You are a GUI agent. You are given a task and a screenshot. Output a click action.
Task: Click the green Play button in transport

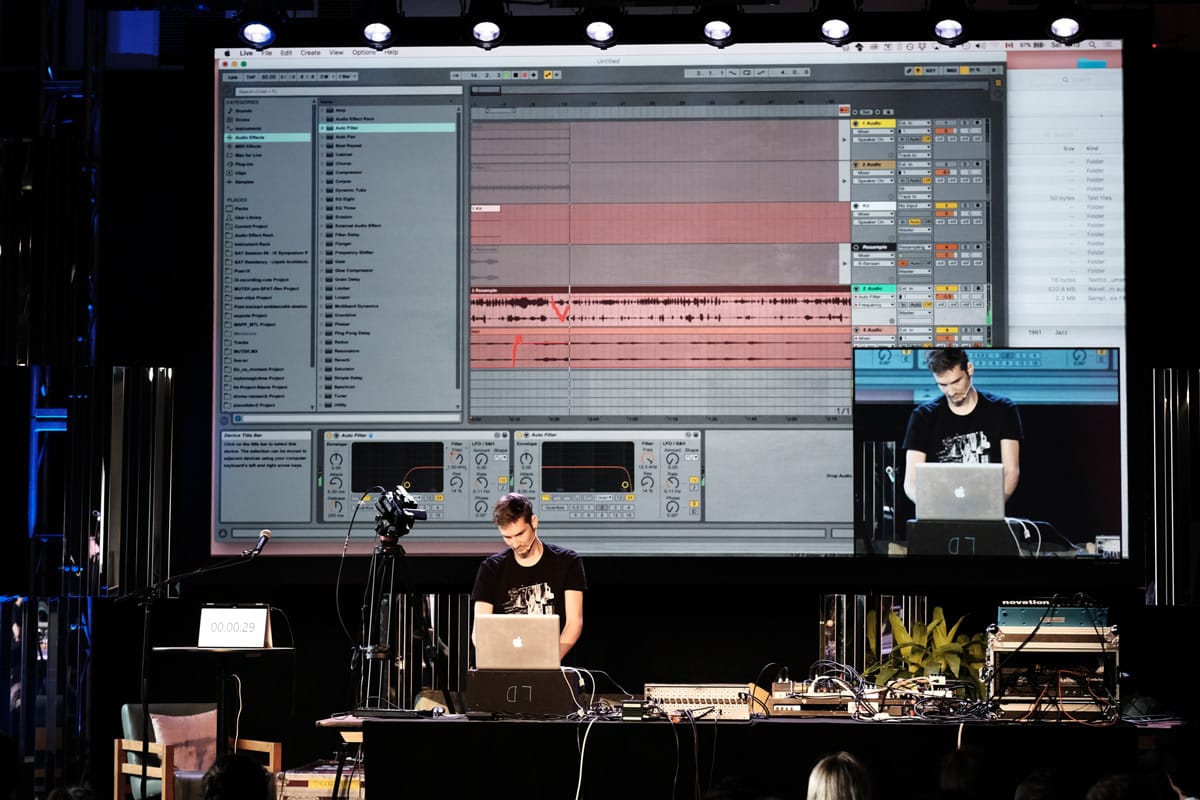(x=508, y=75)
